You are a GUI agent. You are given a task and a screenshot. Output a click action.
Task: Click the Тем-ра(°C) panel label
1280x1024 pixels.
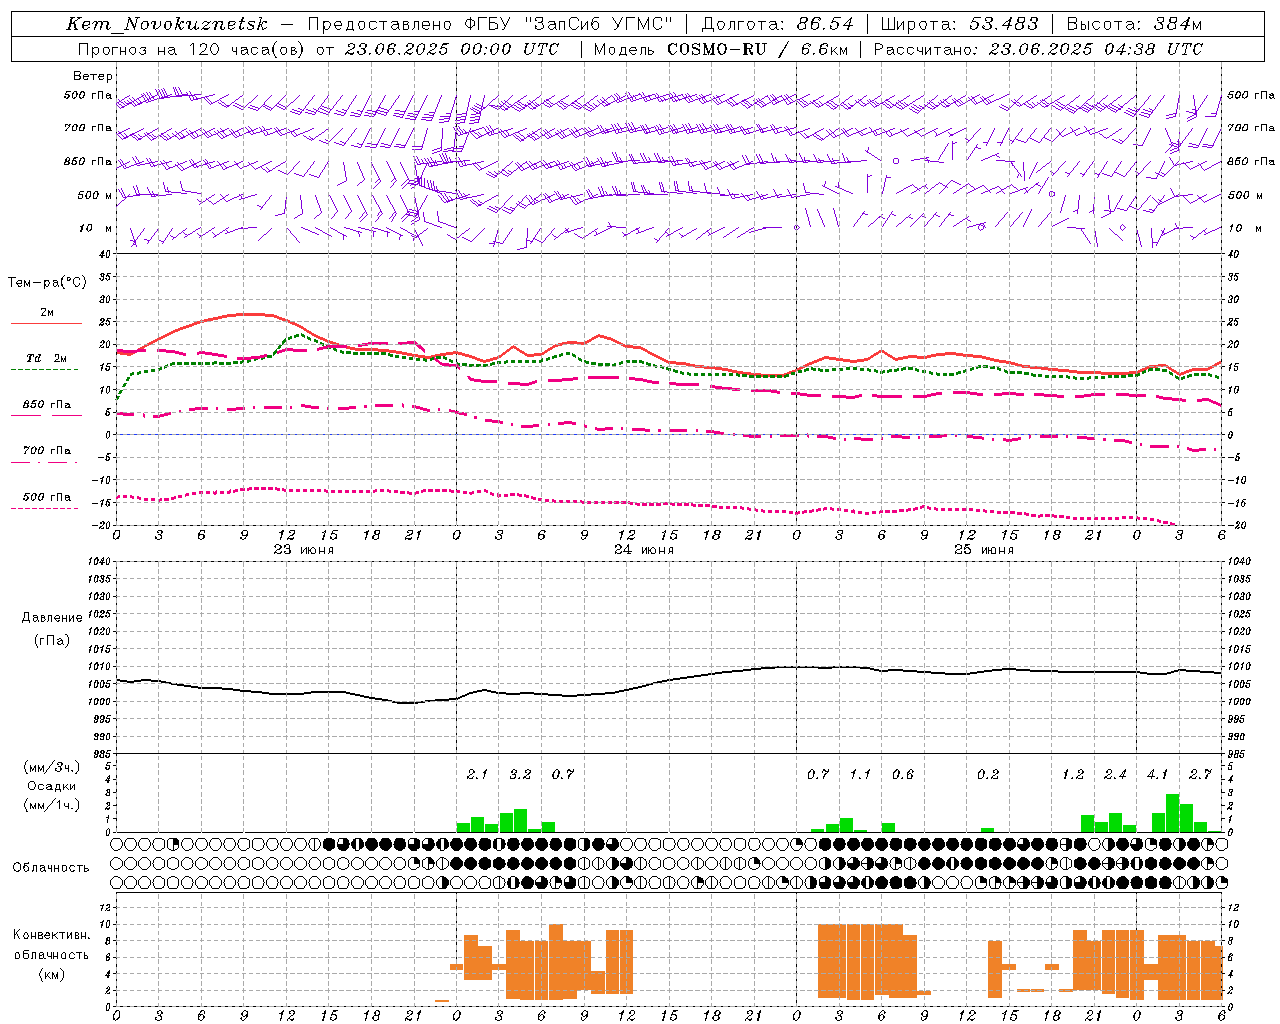[47, 283]
